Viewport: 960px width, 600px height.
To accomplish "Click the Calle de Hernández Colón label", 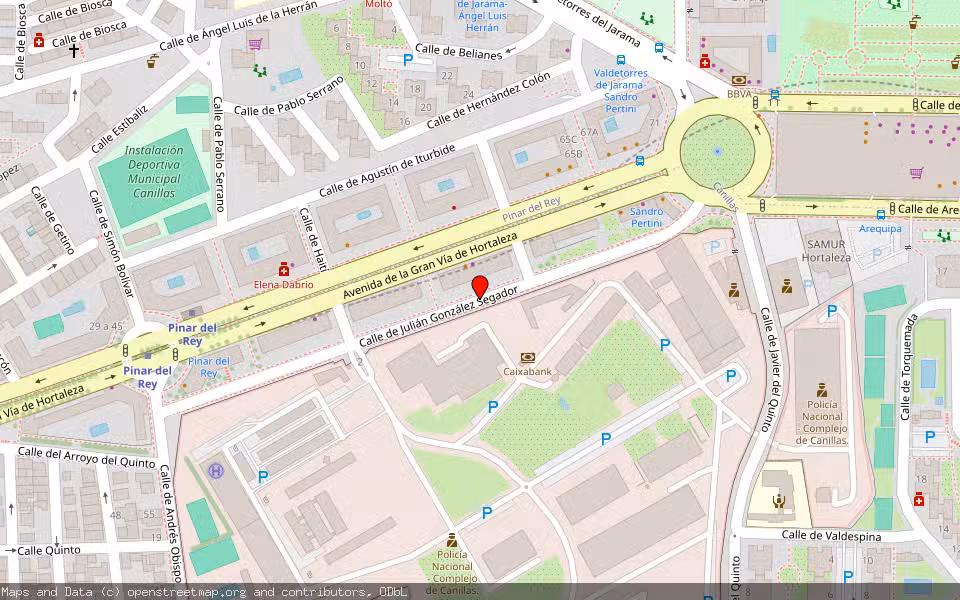I will [488, 100].
